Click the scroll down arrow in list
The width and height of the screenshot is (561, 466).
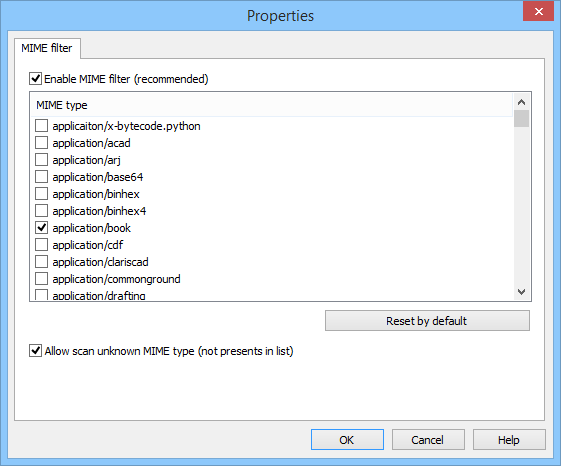522,292
